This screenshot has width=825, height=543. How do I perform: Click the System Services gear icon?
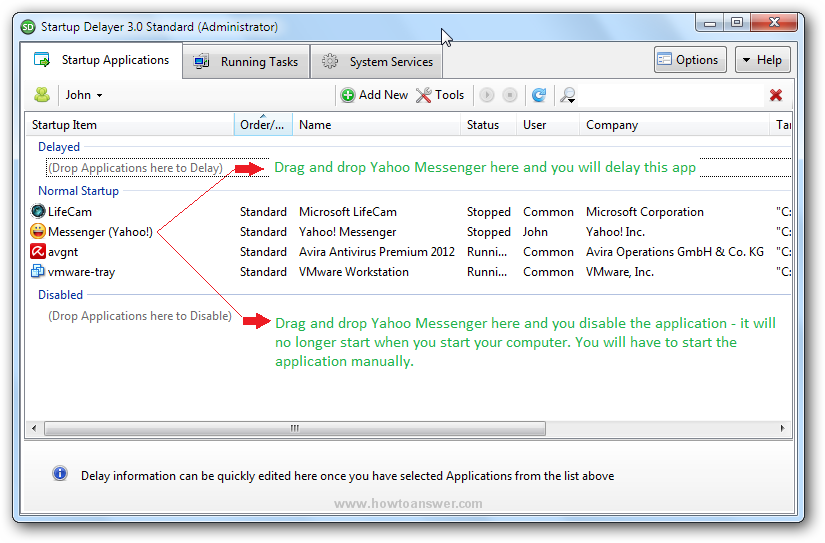pos(330,61)
